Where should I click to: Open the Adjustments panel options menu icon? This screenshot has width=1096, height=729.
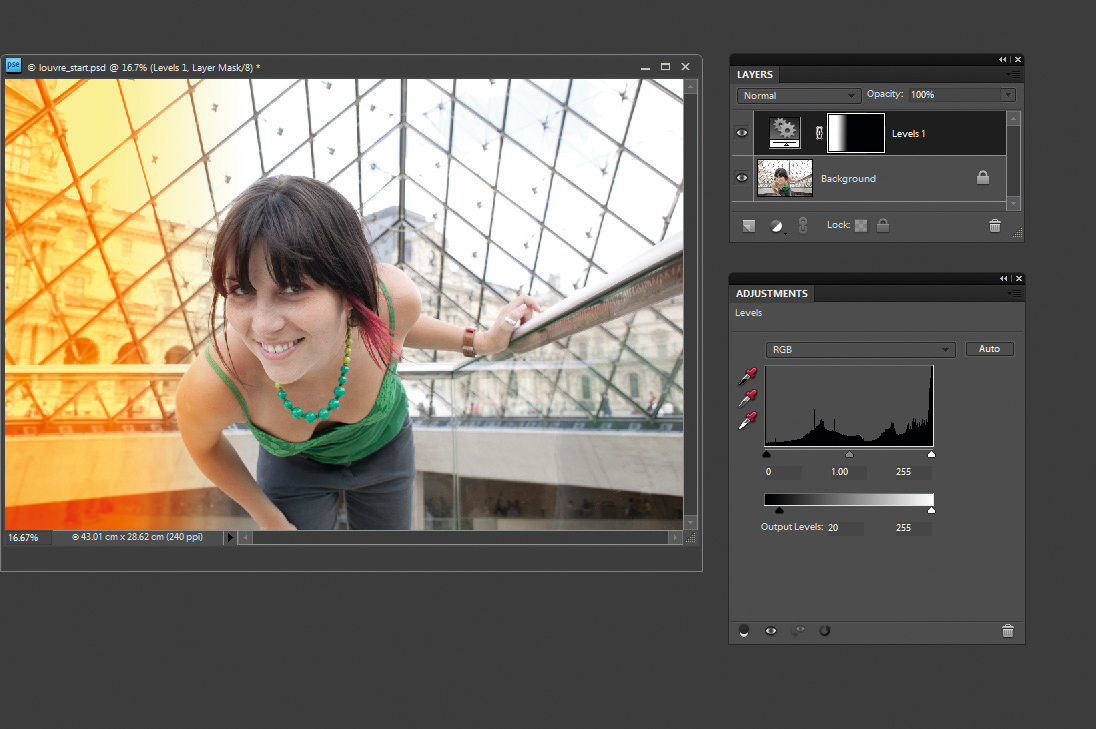[1014, 294]
